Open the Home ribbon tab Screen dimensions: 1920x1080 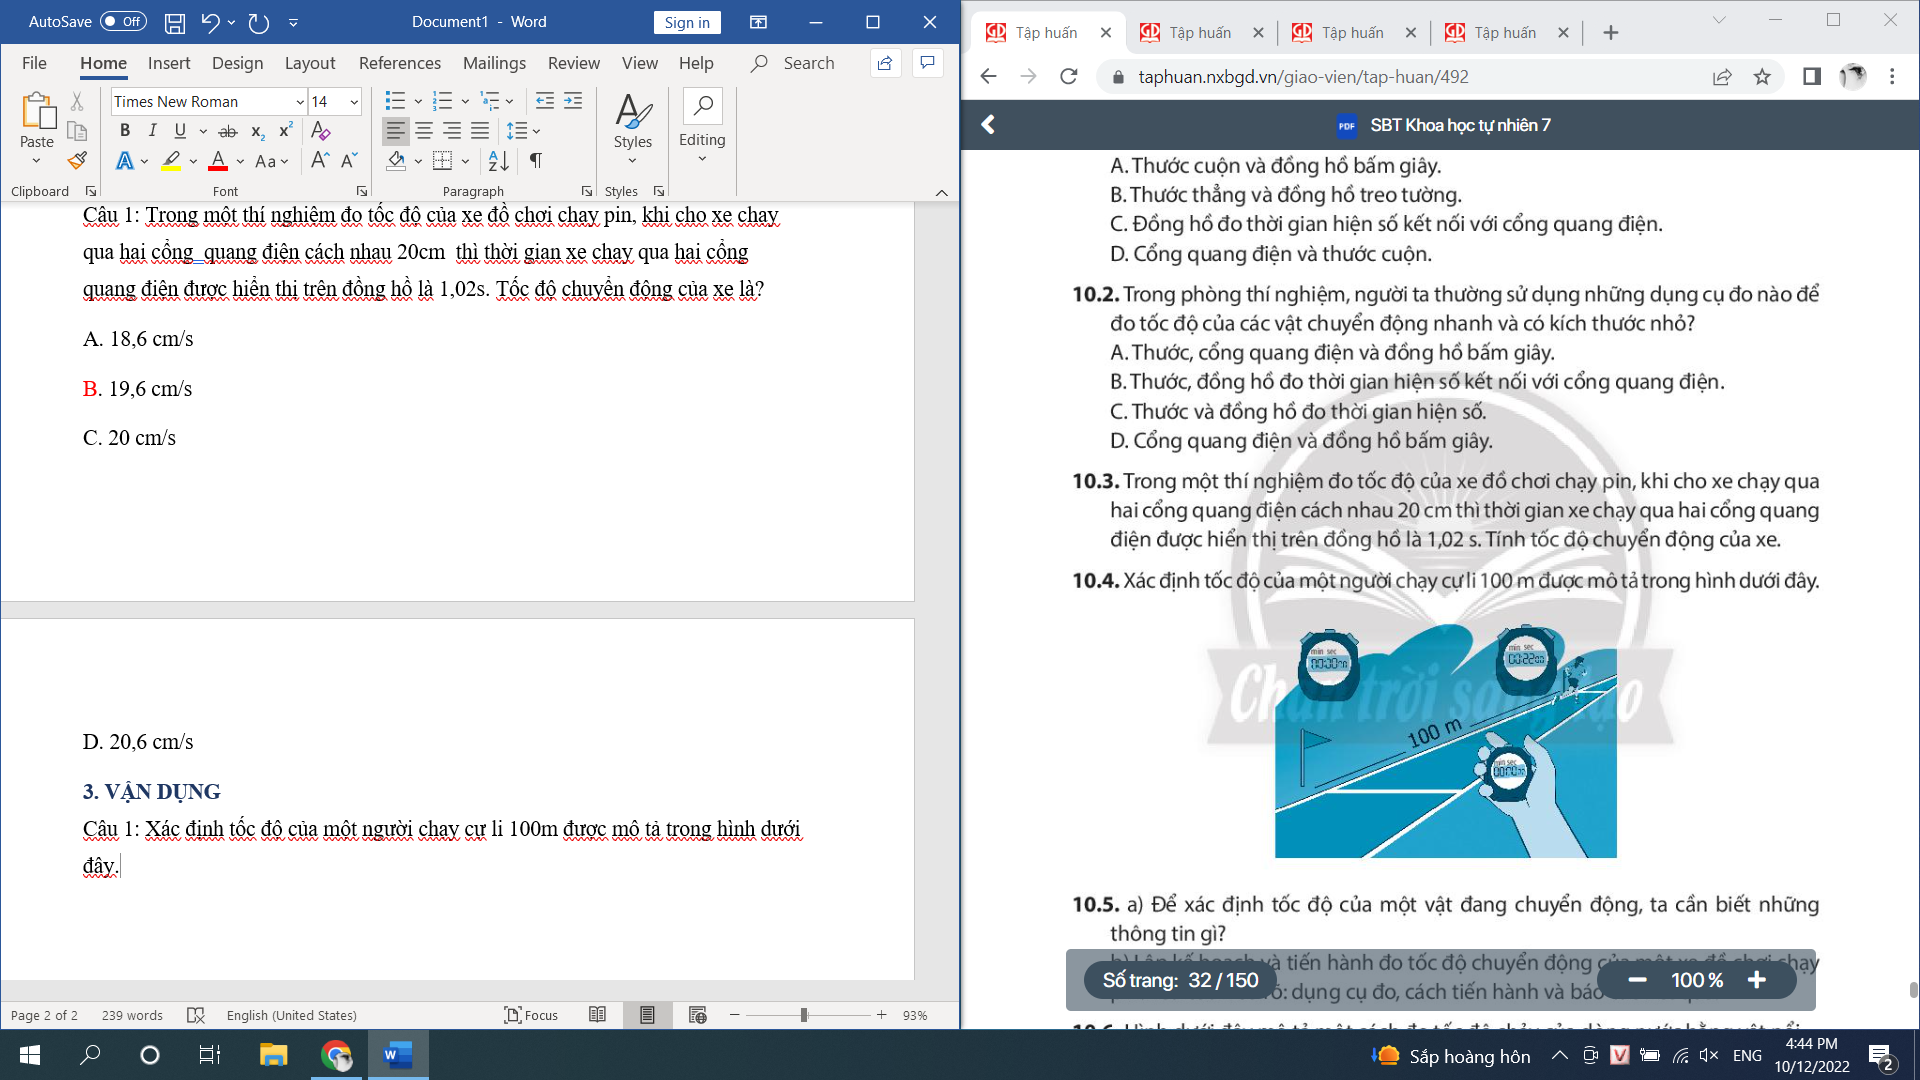[x=104, y=62]
